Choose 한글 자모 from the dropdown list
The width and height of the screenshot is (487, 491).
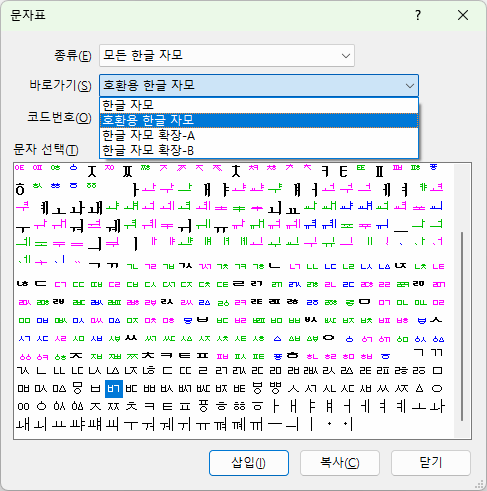(x=259, y=105)
